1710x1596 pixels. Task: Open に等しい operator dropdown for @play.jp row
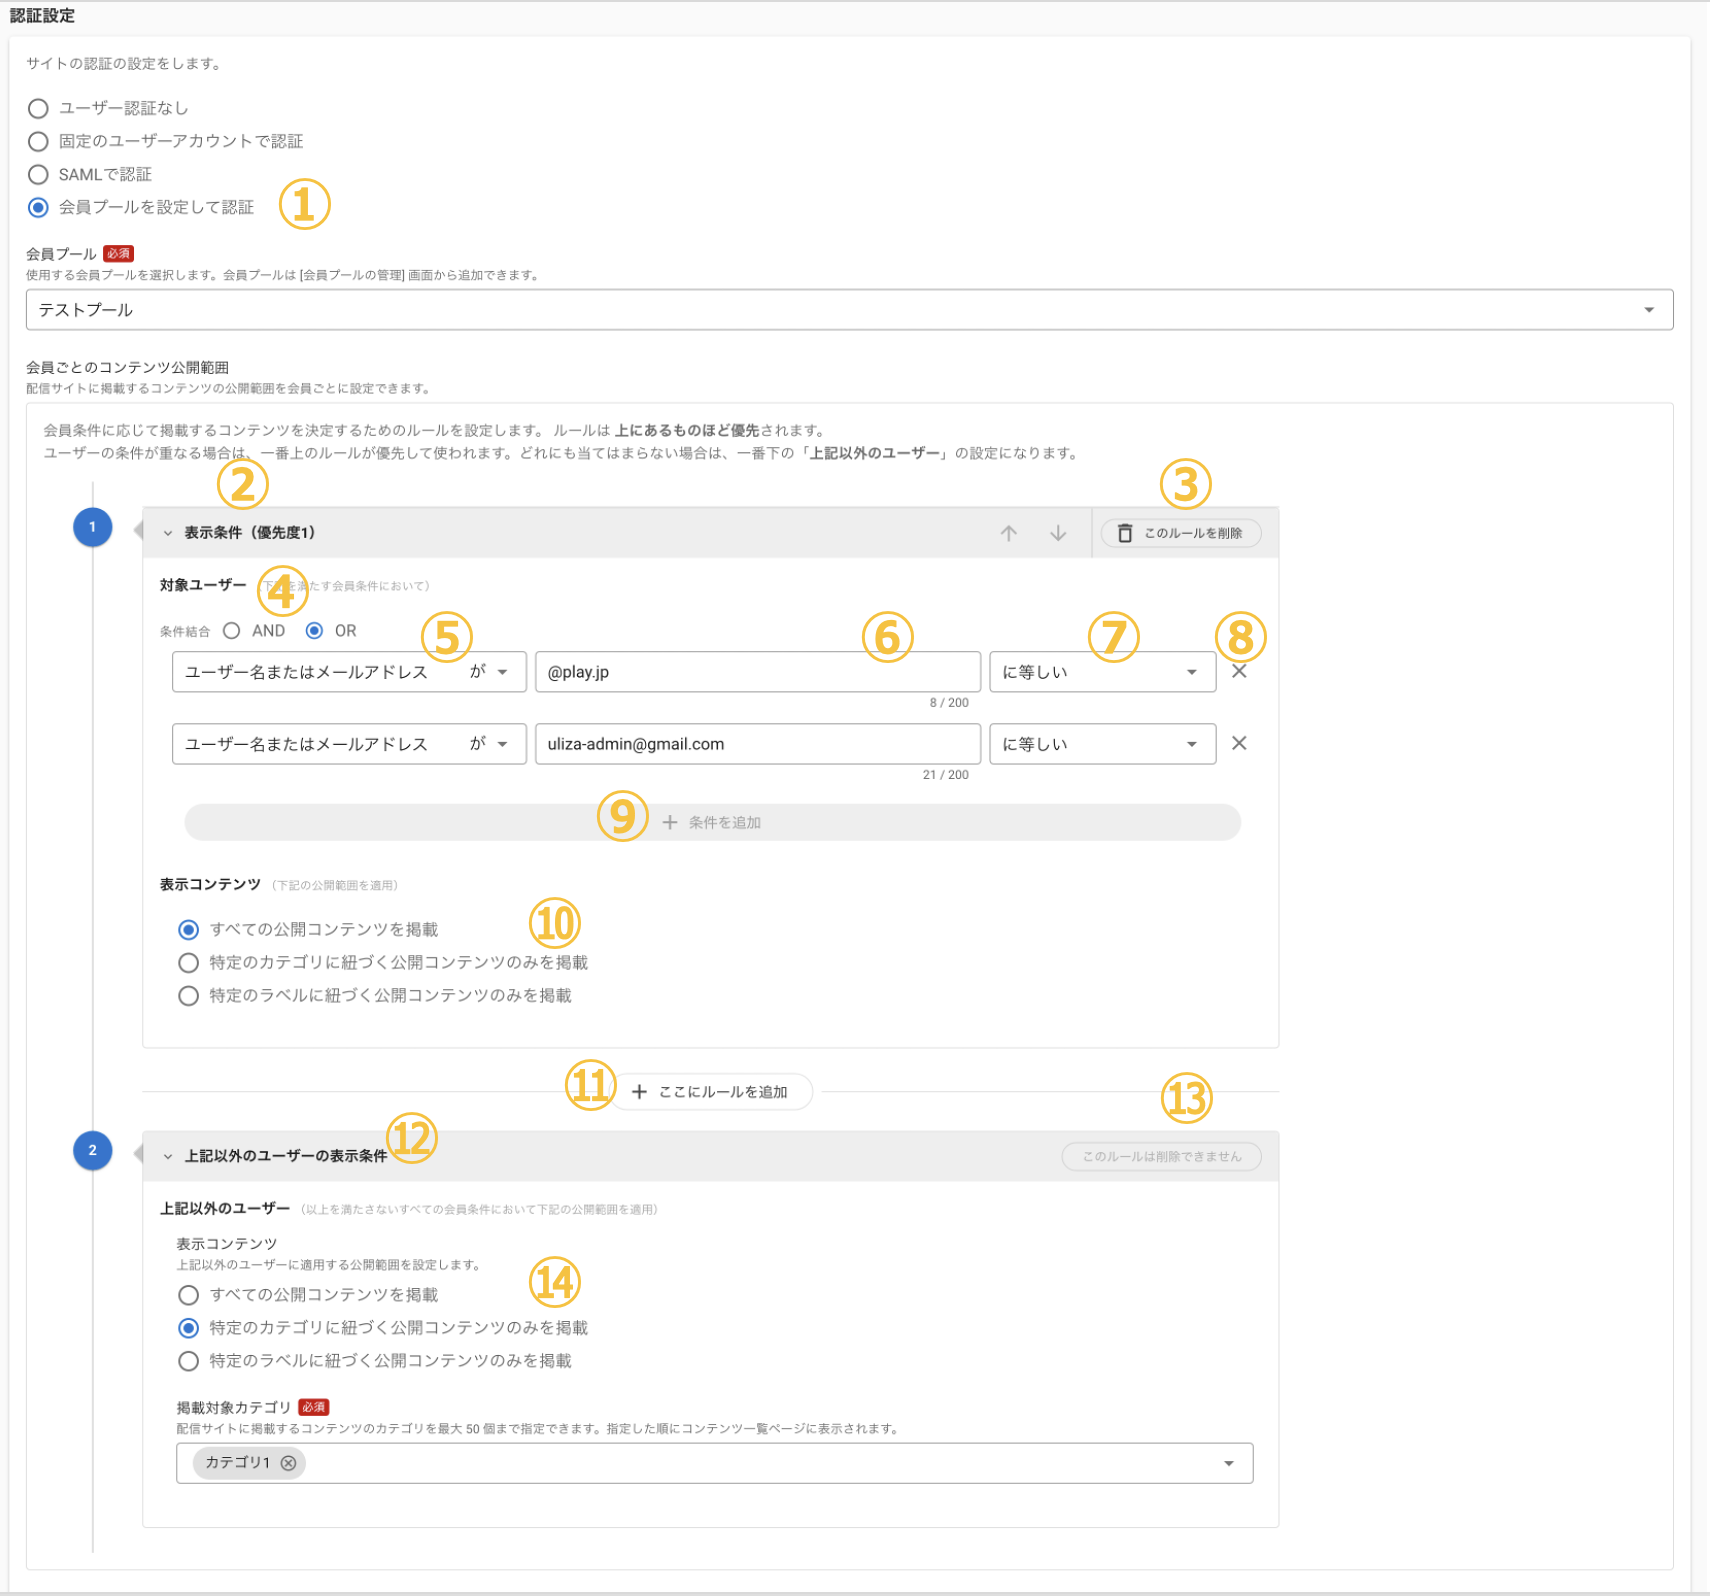(1101, 672)
